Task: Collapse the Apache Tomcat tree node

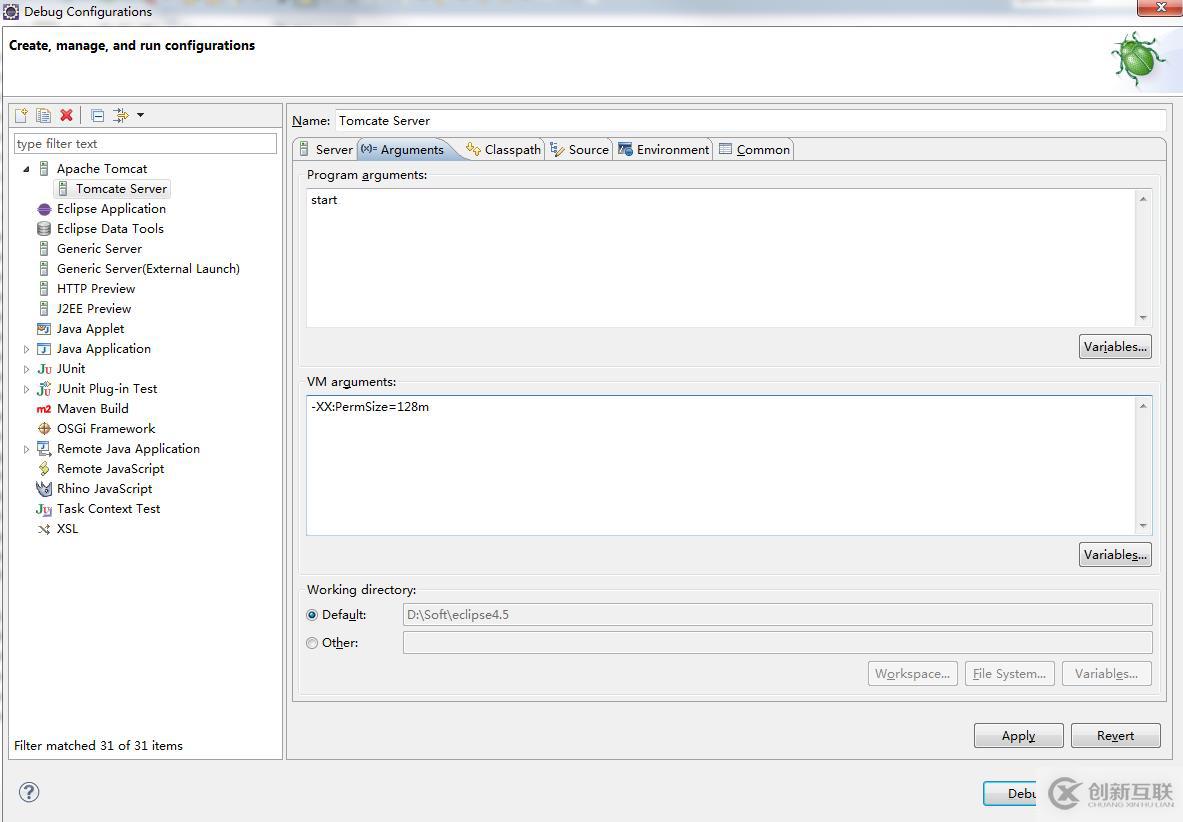Action: [x=26, y=169]
